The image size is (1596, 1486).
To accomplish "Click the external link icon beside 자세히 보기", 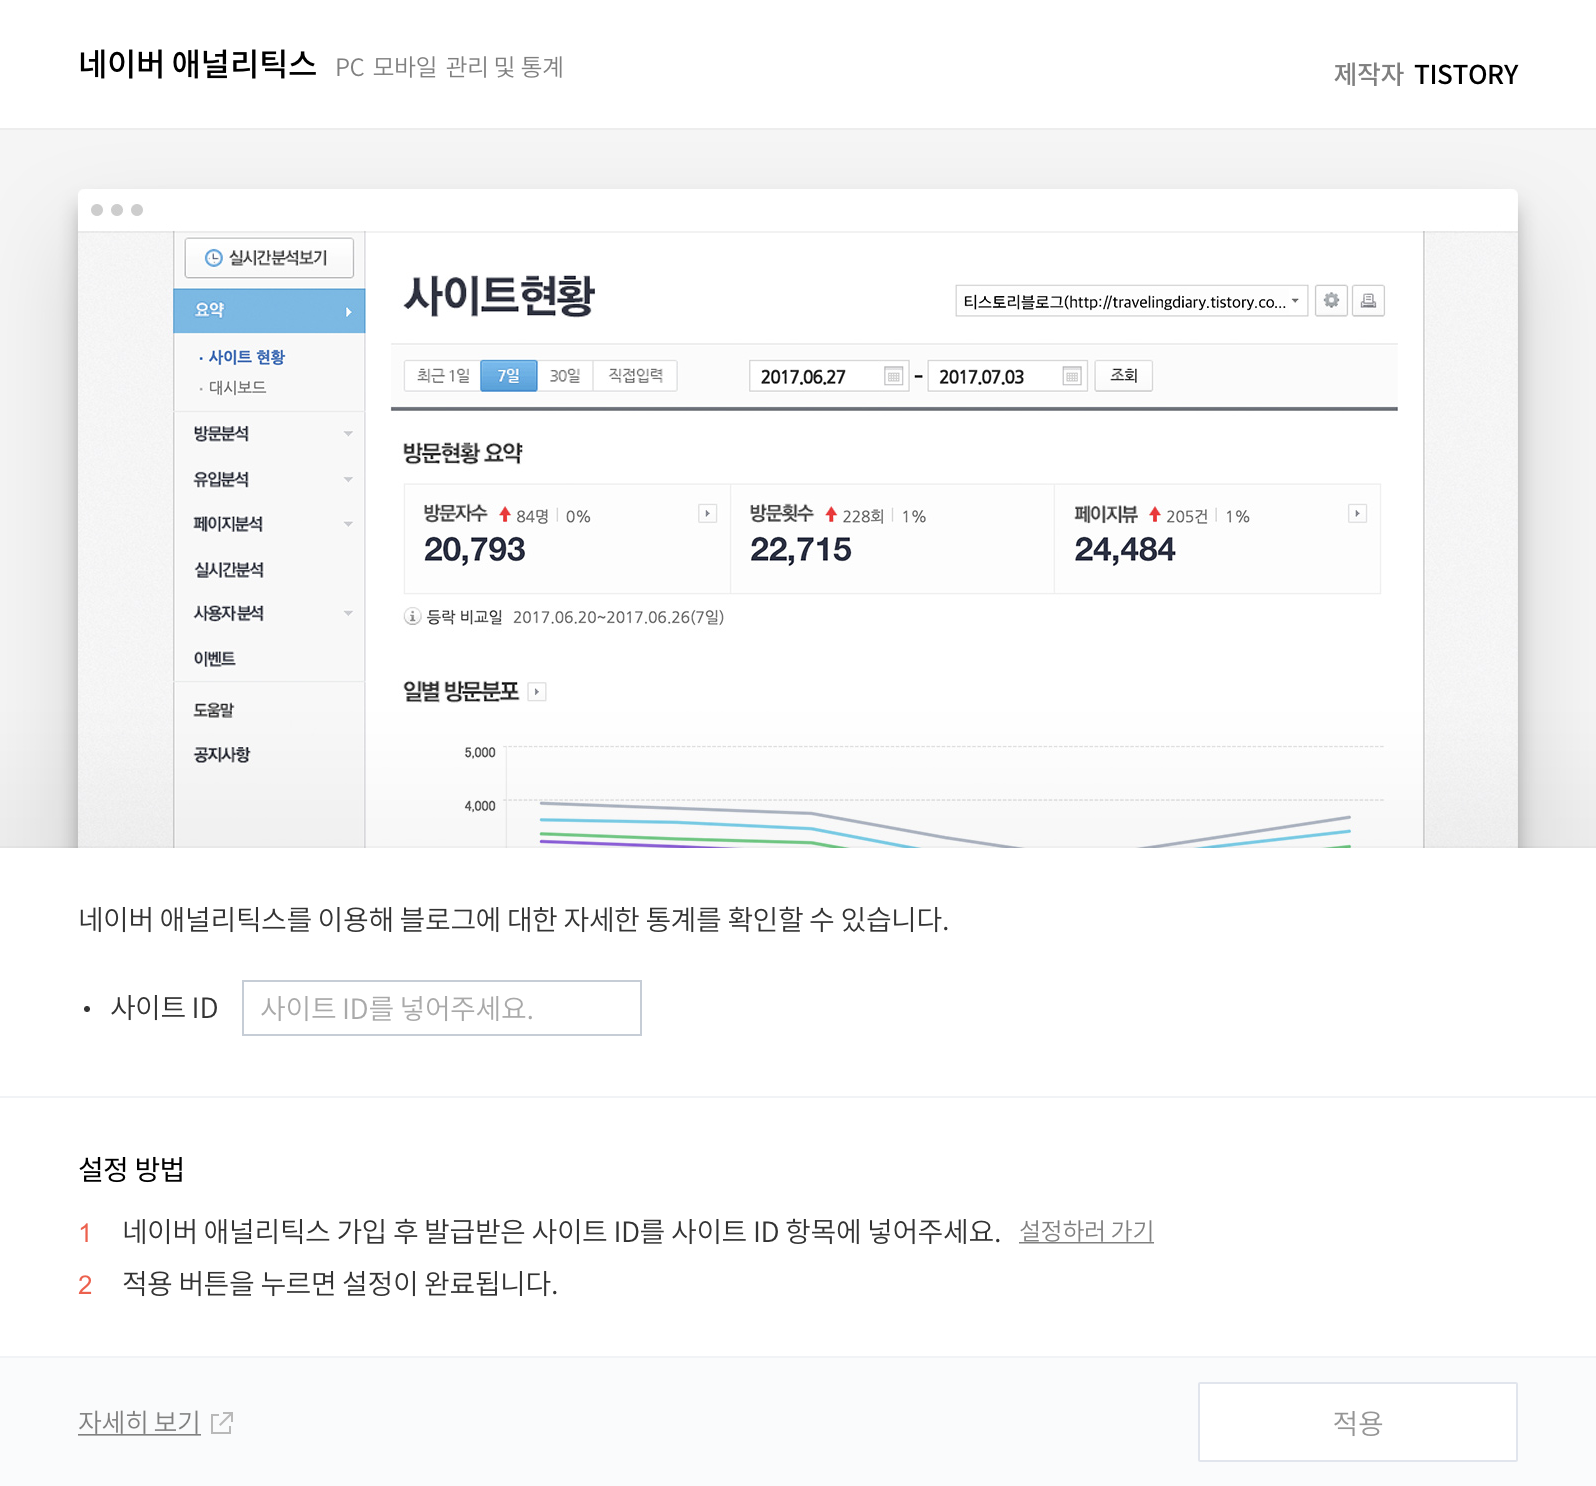I will (x=222, y=1422).
